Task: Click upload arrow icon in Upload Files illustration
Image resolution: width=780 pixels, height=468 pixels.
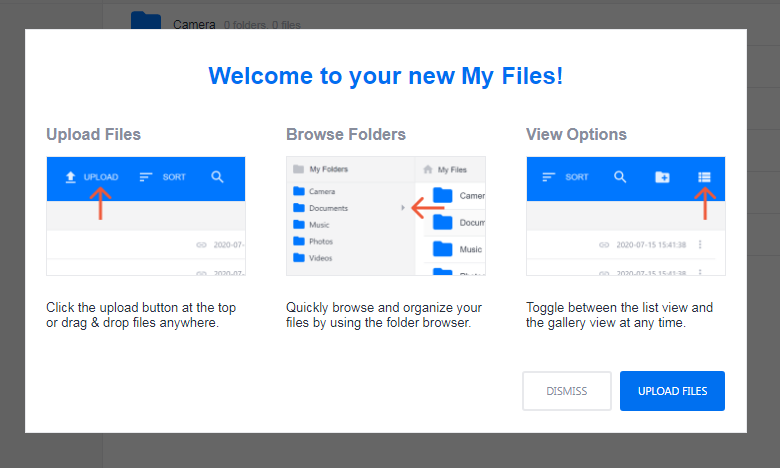Action: coord(71,177)
